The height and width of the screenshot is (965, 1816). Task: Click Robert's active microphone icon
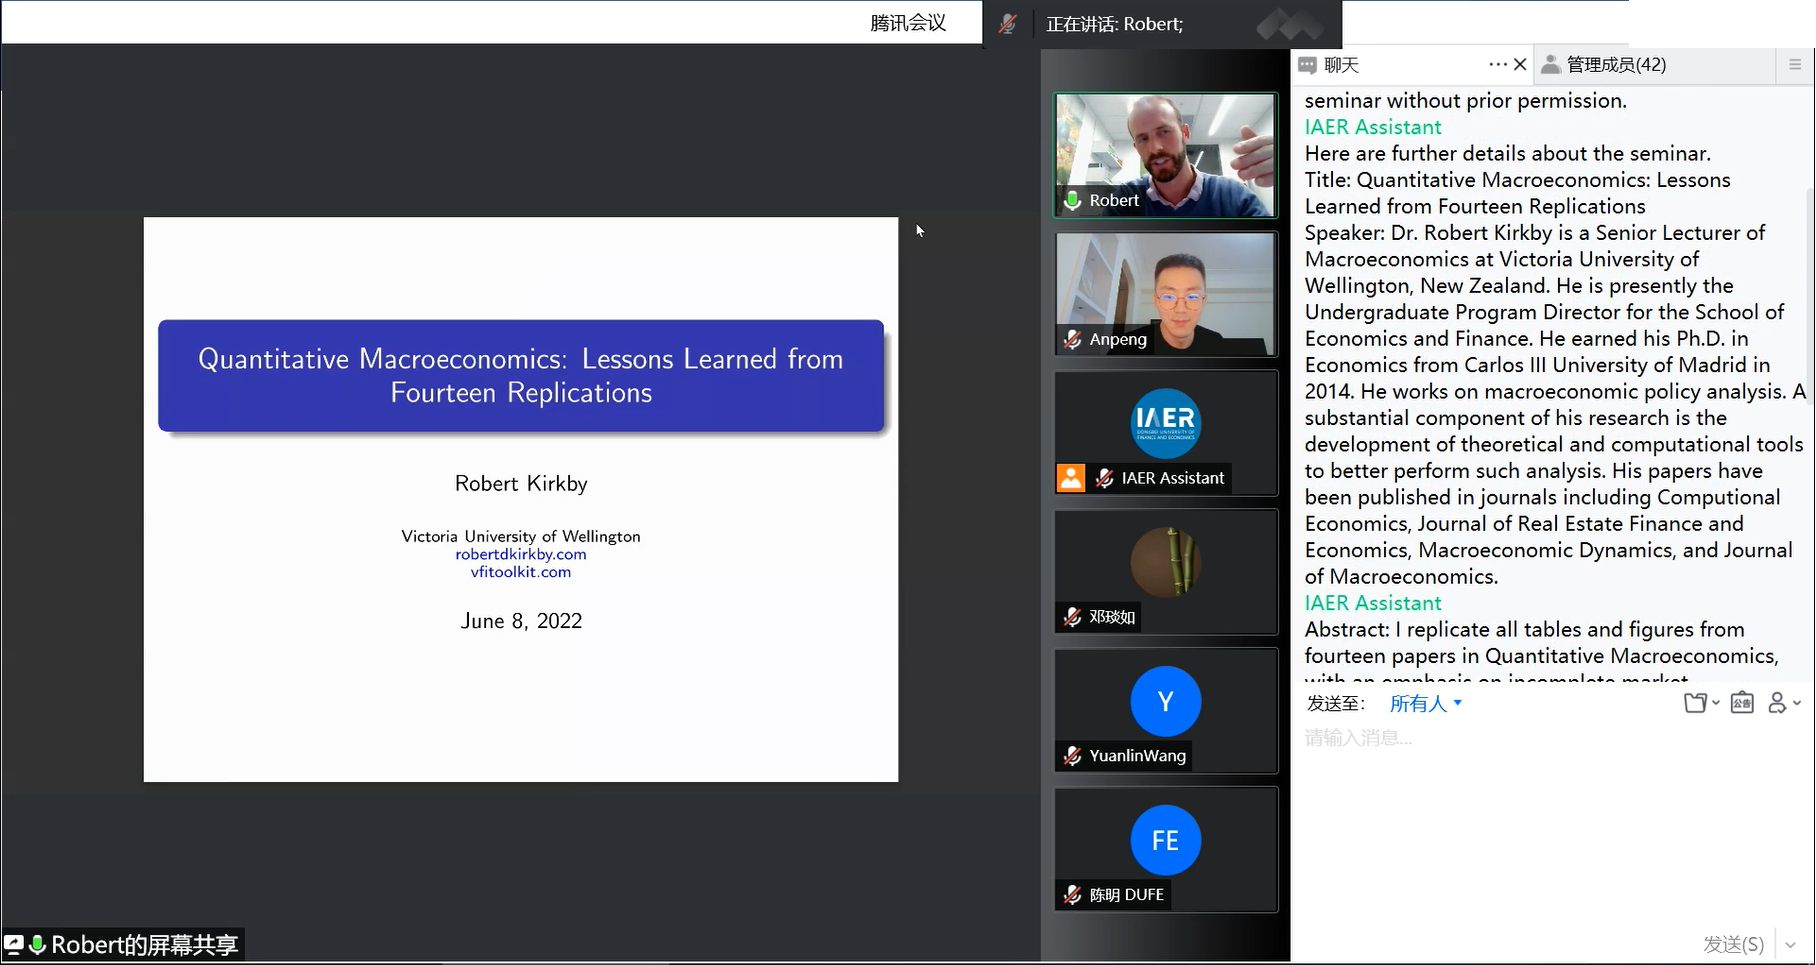(x=1073, y=200)
